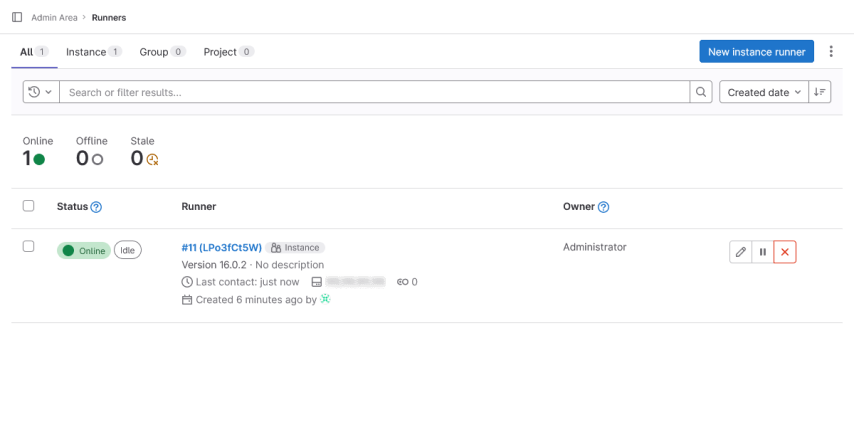Open the vertical ellipsis actions menu

pos(830,52)
